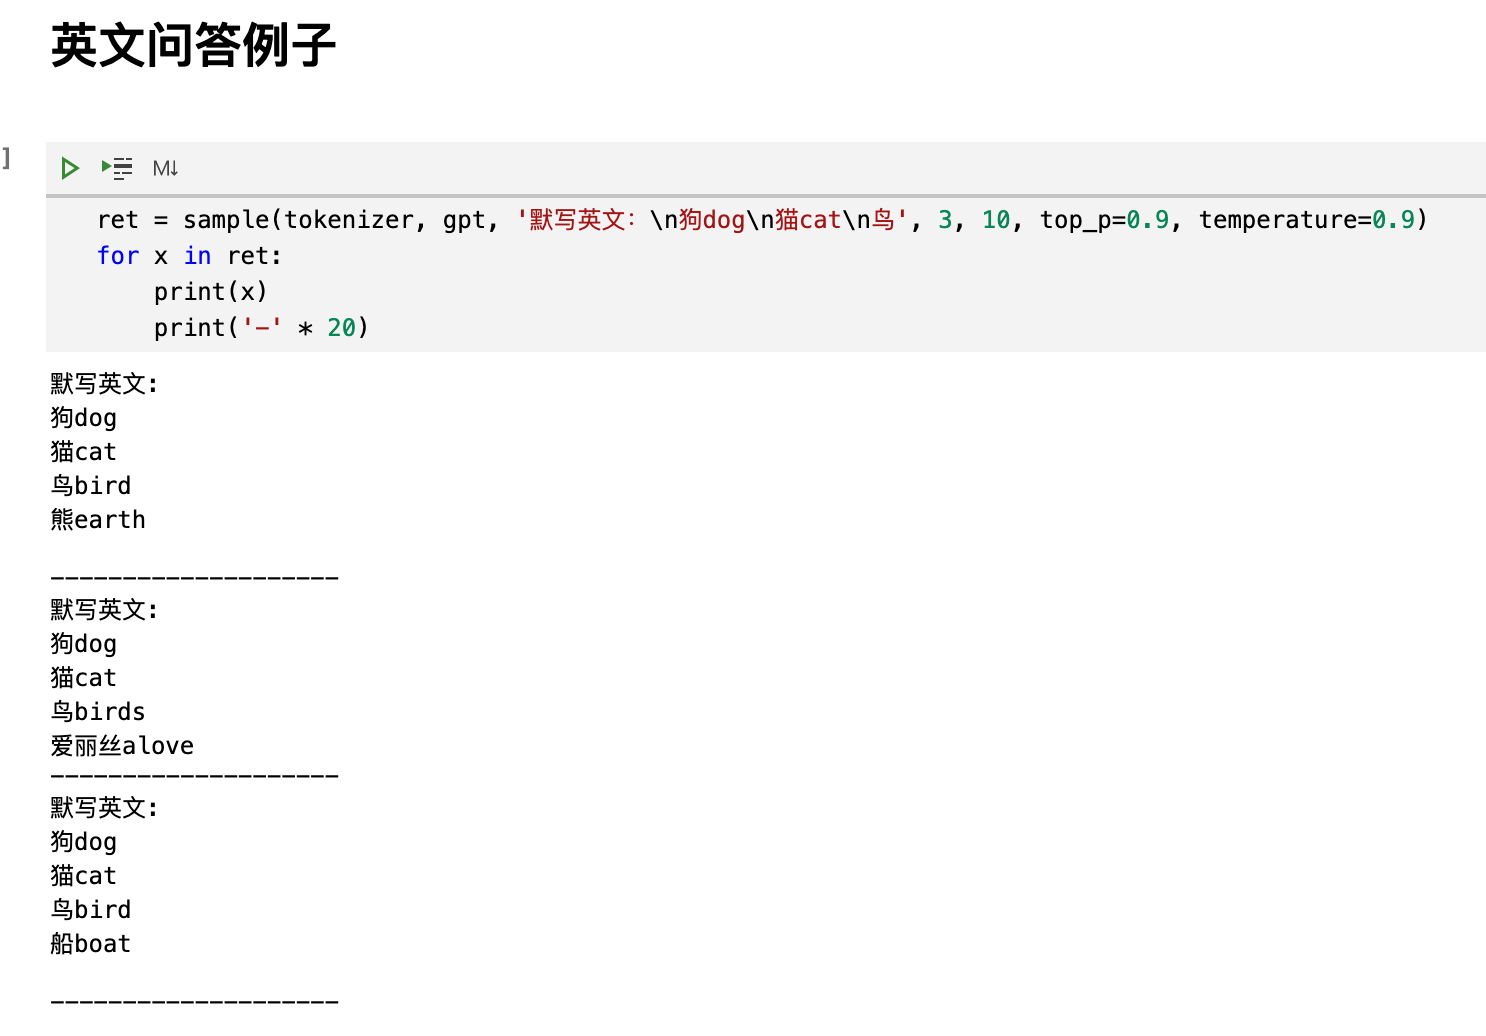Image resolution: width=1486 pixels, height=1036 pixels.
Task: Click output line 鸟birds
Action: 98,712
